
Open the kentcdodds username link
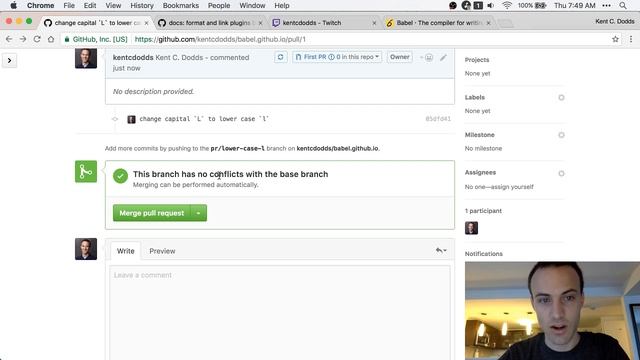coord(133,58)
